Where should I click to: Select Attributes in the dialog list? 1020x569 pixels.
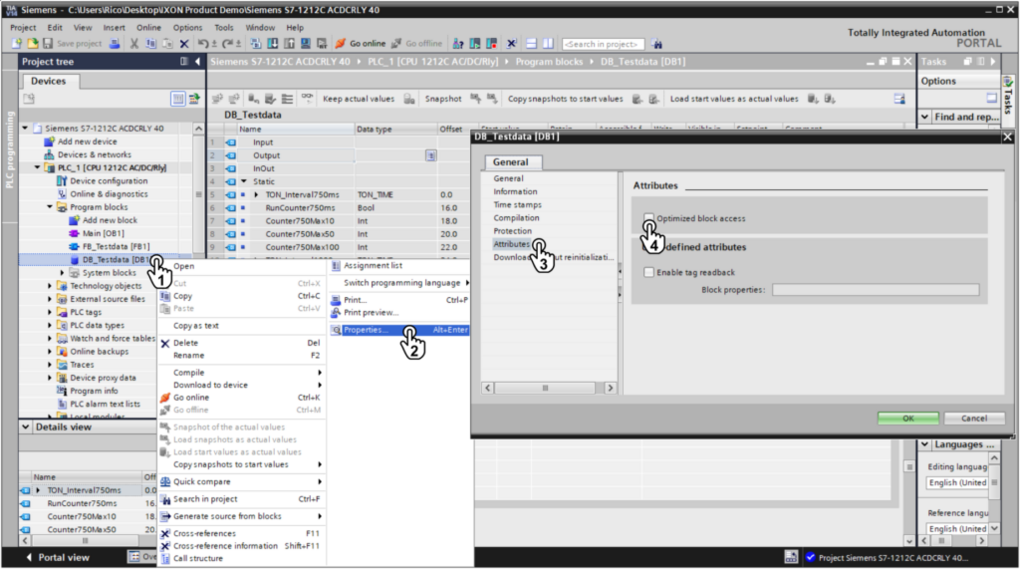pos(511,244)
